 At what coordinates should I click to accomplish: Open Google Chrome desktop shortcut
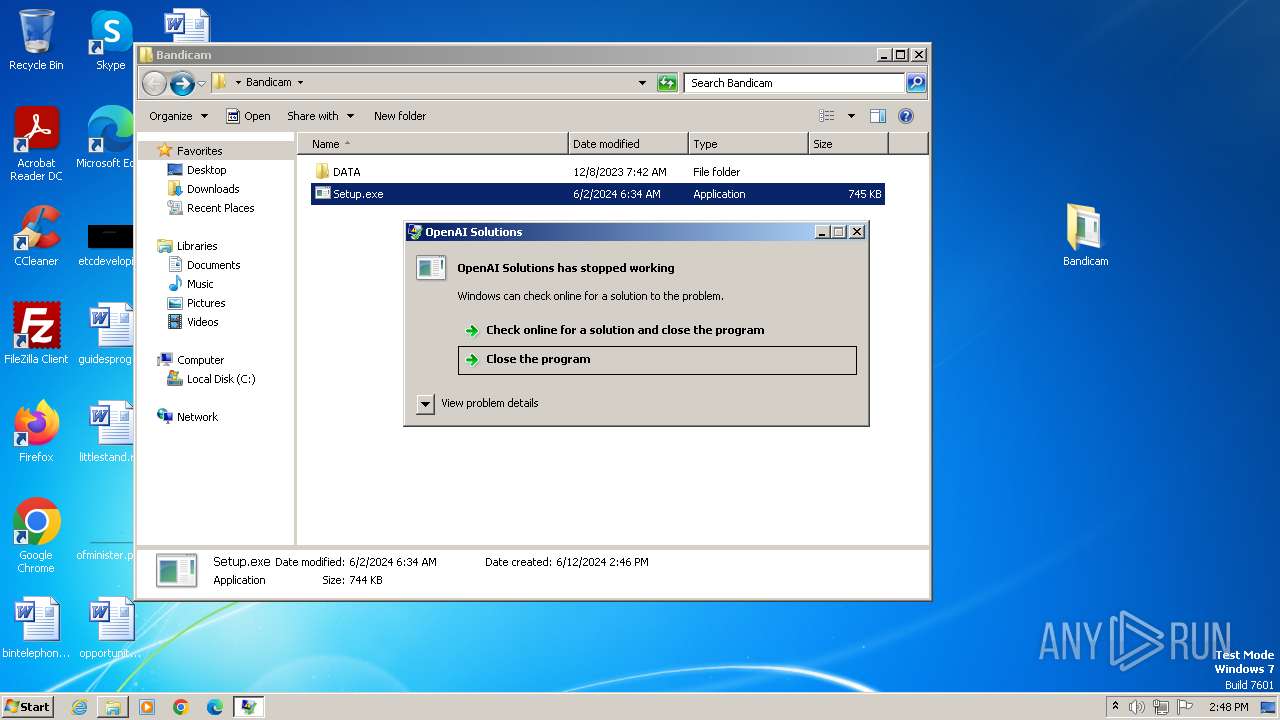pos(36,536)
